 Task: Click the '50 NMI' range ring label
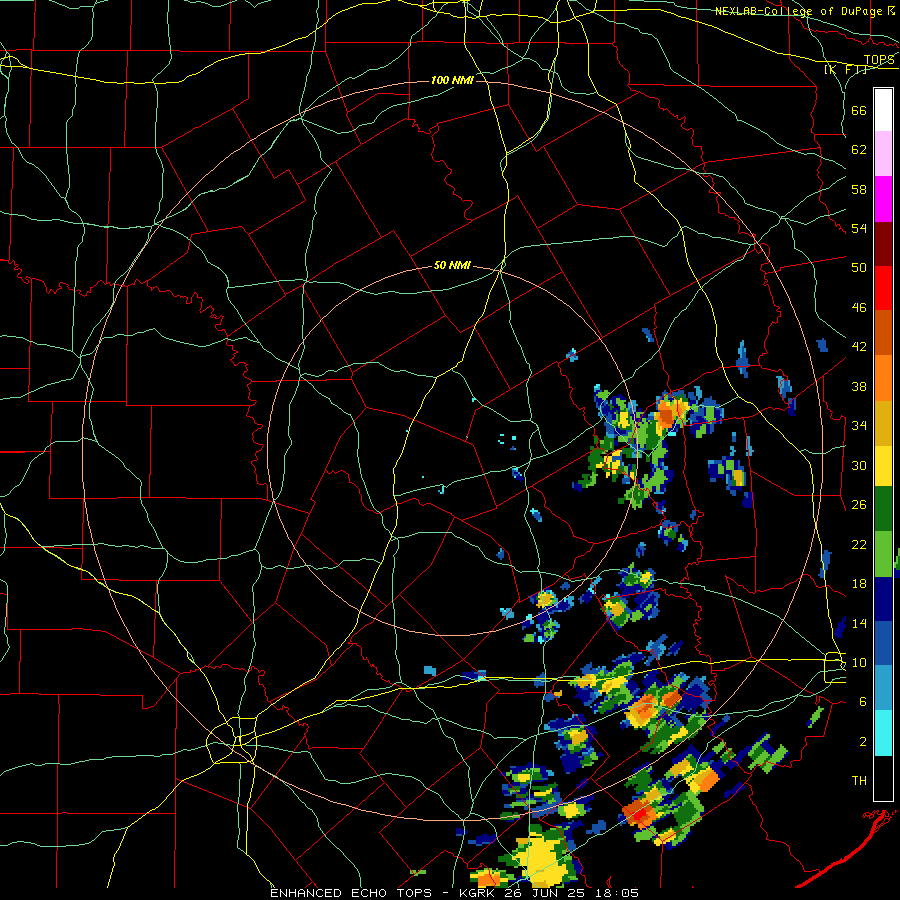click(x=452, y=265)
